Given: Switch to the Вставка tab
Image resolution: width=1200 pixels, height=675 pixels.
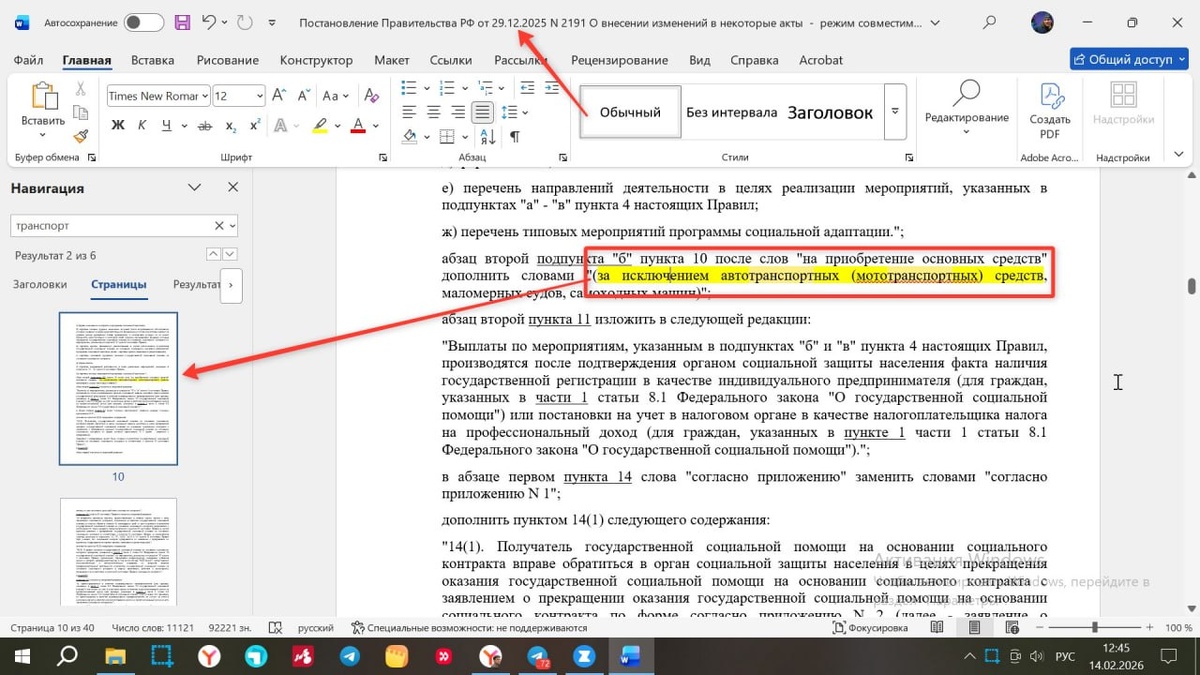Looking at the screenshot, I should pos(153,60).
